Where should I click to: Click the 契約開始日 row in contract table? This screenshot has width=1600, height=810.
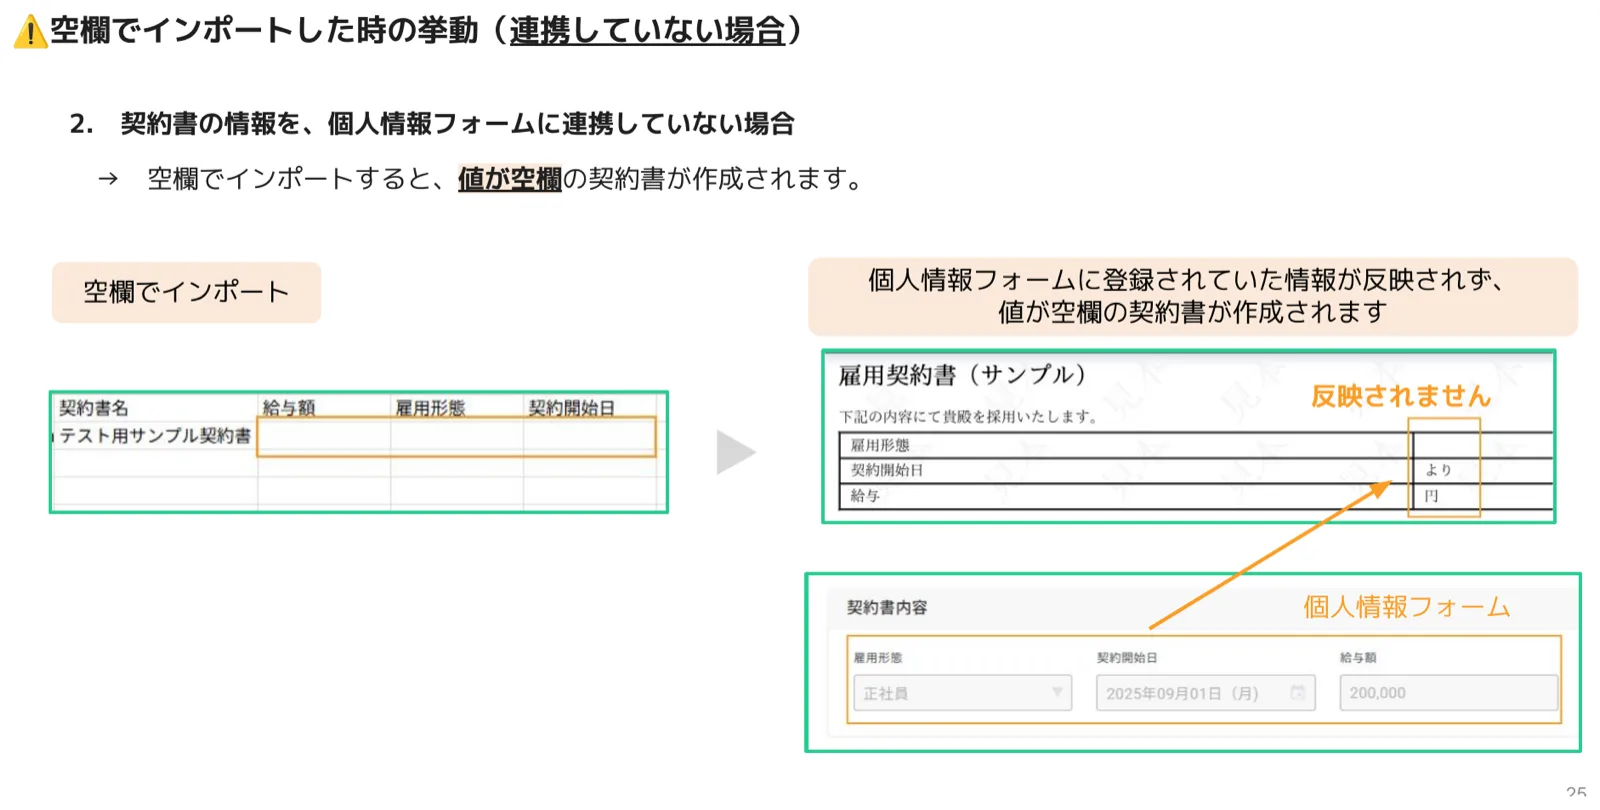click(x=1195, y=470)
